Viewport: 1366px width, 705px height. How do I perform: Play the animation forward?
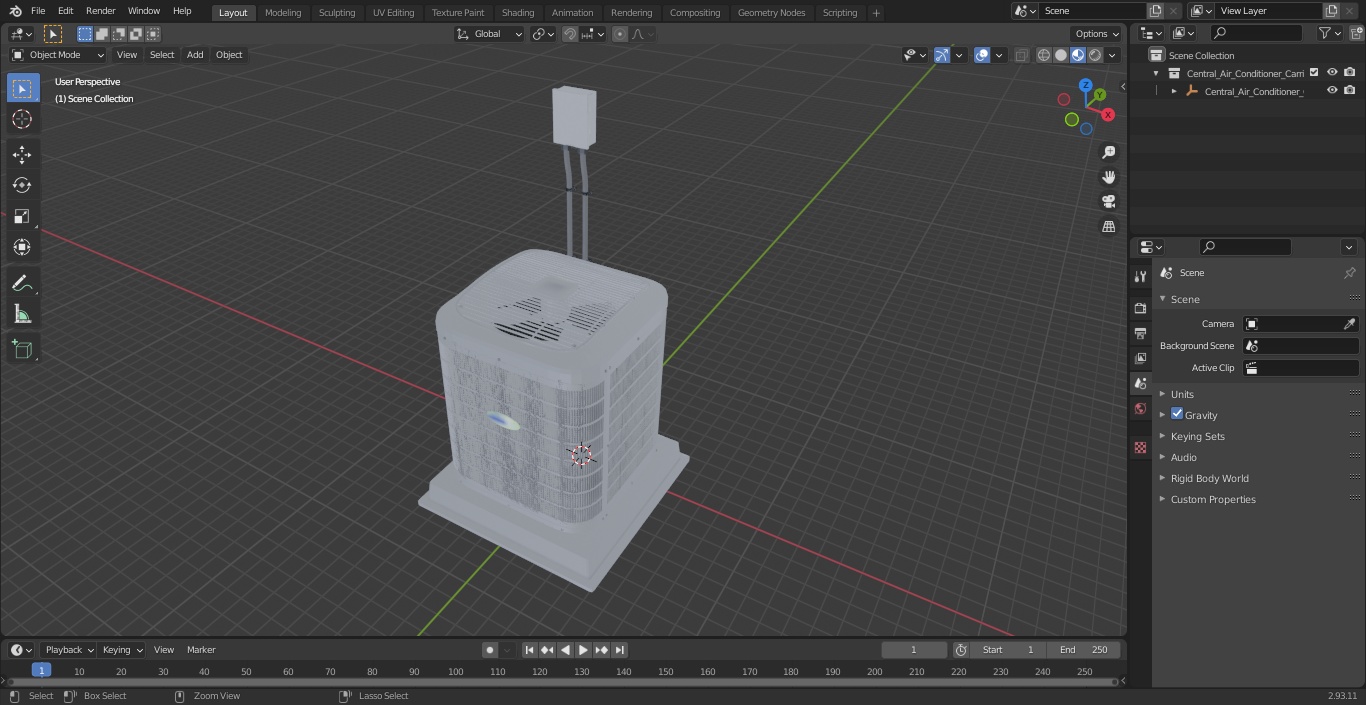[584, 650]
